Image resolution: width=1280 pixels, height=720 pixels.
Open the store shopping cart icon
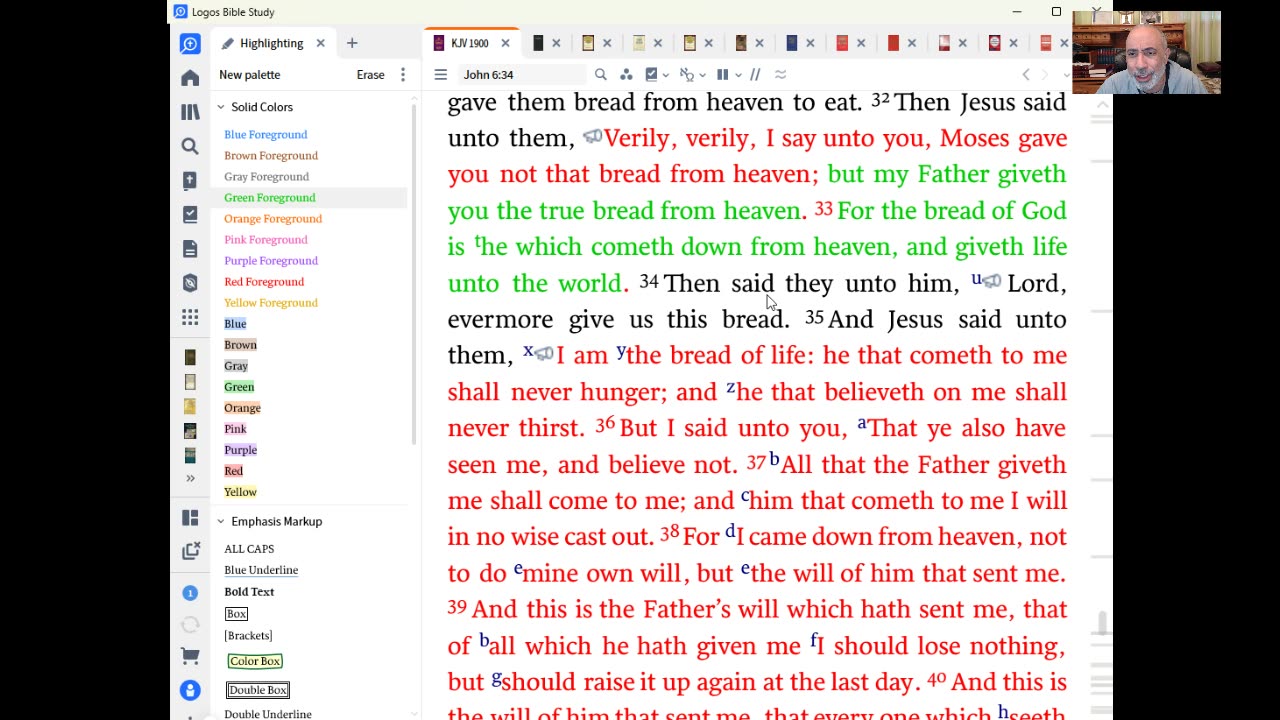coord(190,657)
